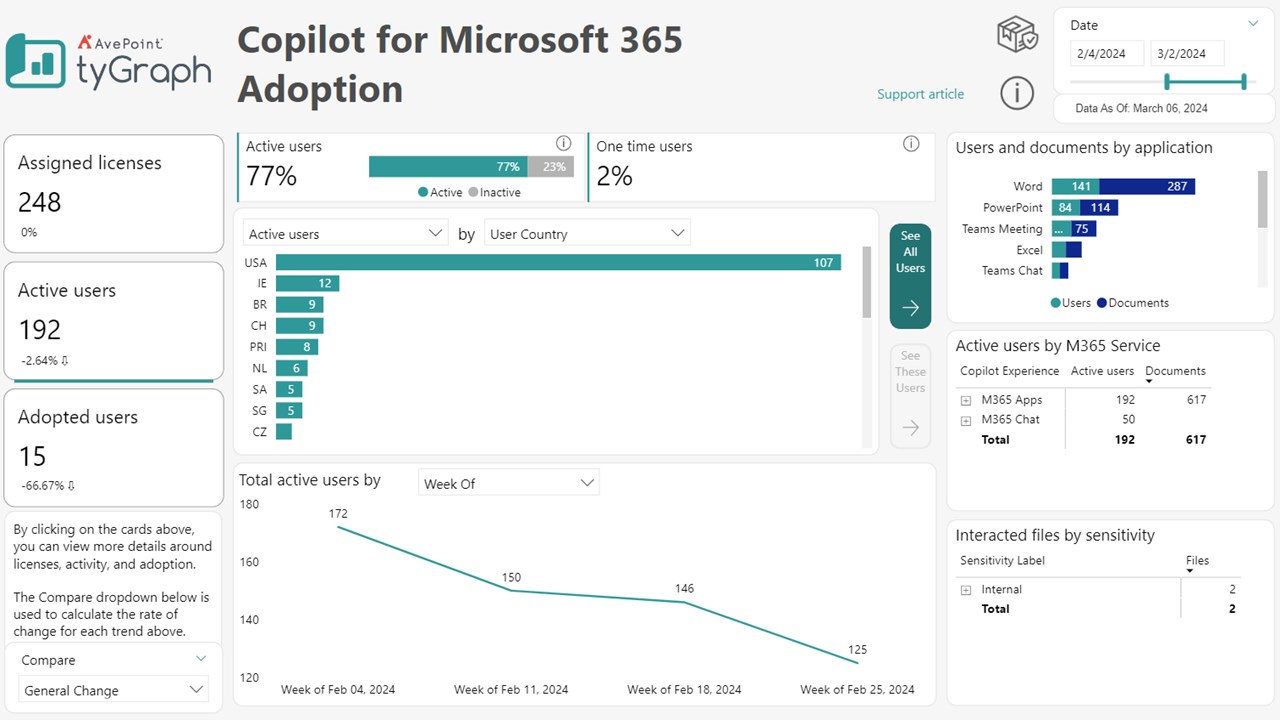Select the USA bar with 107
This screenshot has height=720, width=1280.
coord(558,262)
